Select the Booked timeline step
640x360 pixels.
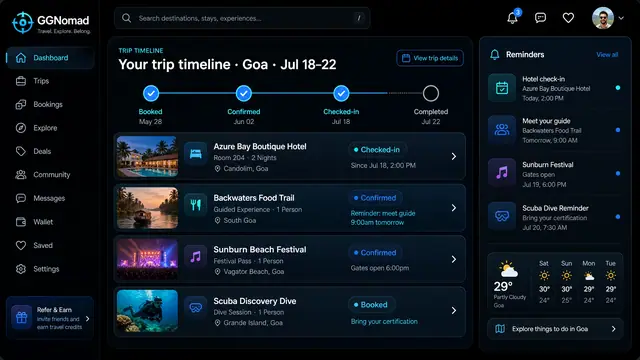coord(151,93)
